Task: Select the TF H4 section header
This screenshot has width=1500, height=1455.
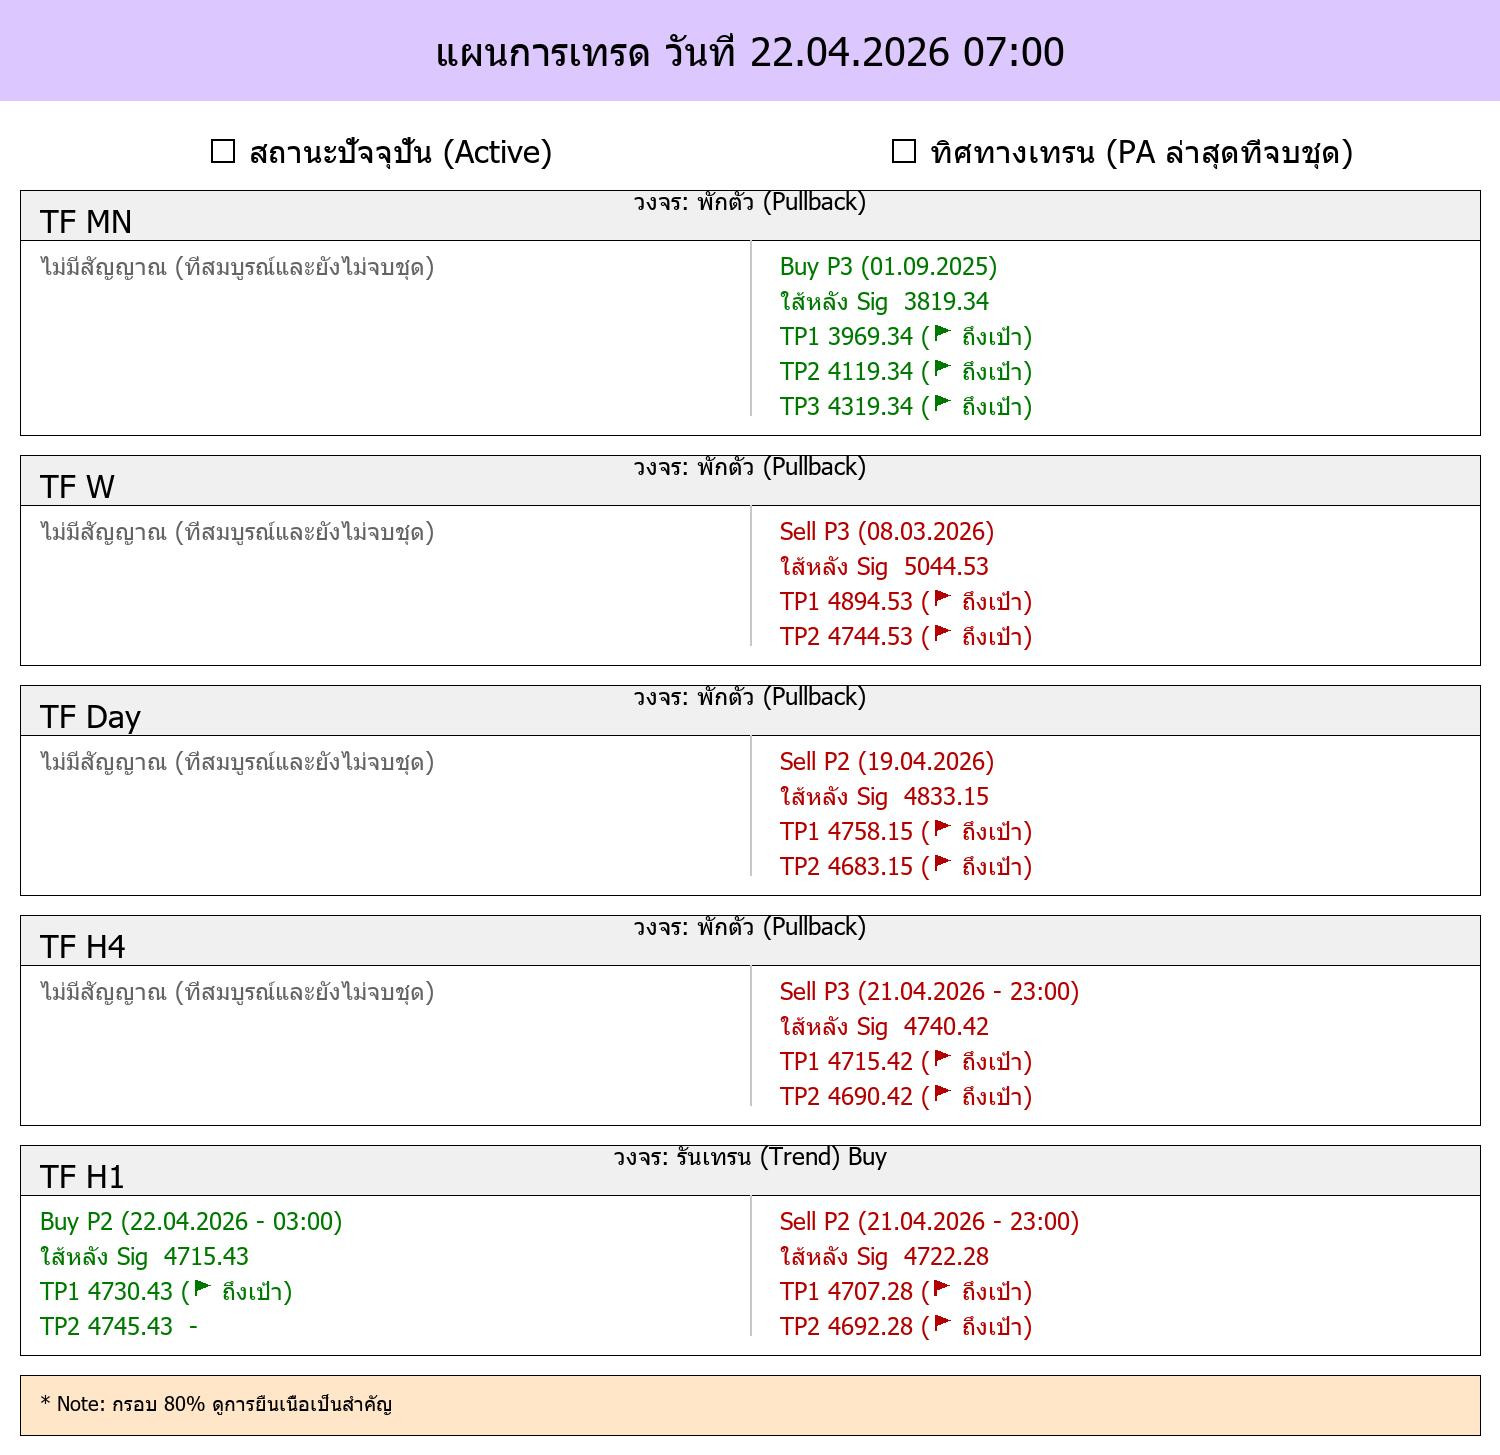Action: pyautogui.click(x=750, y=941)
